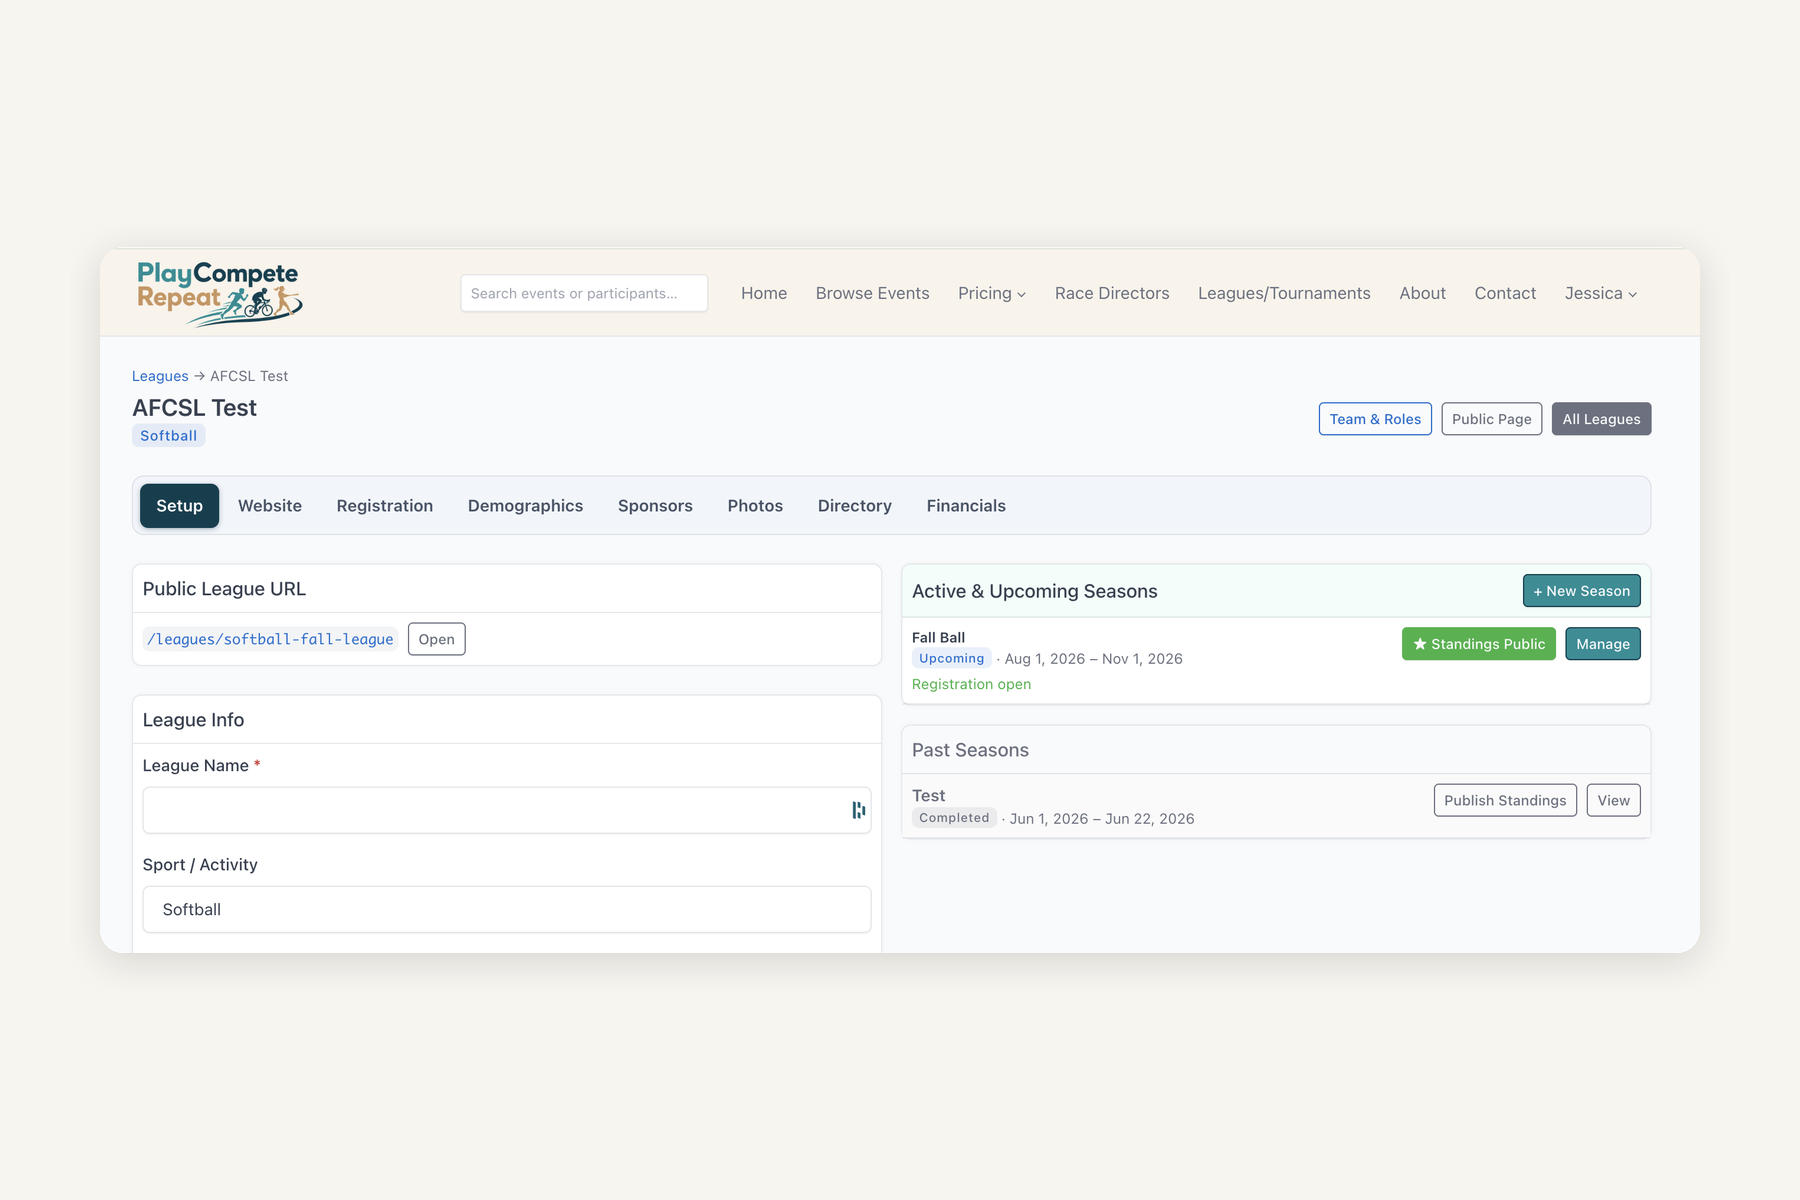View the Financials tab
1800x1200 pixels.
(x=966, y=506)
